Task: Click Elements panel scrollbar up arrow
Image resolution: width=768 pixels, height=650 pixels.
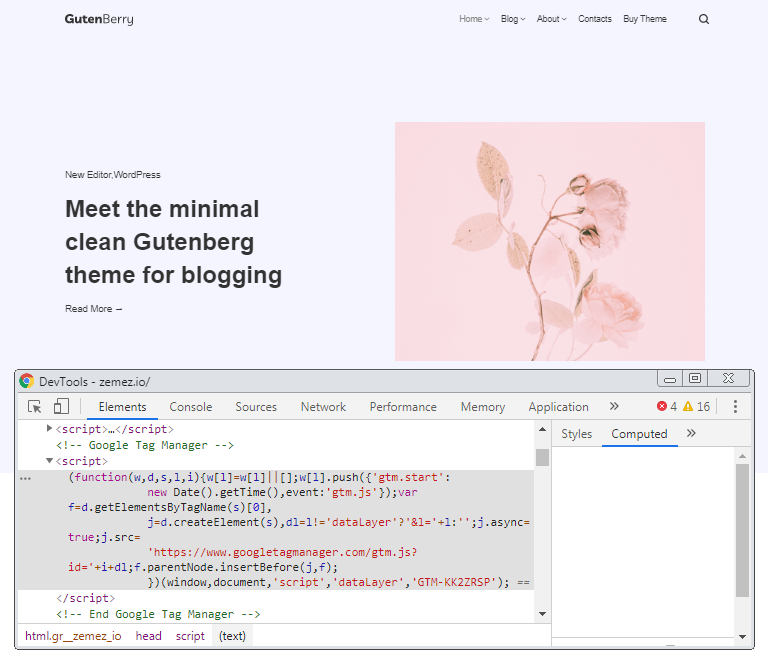Action: pyautogui.click(x=542, y=429)
